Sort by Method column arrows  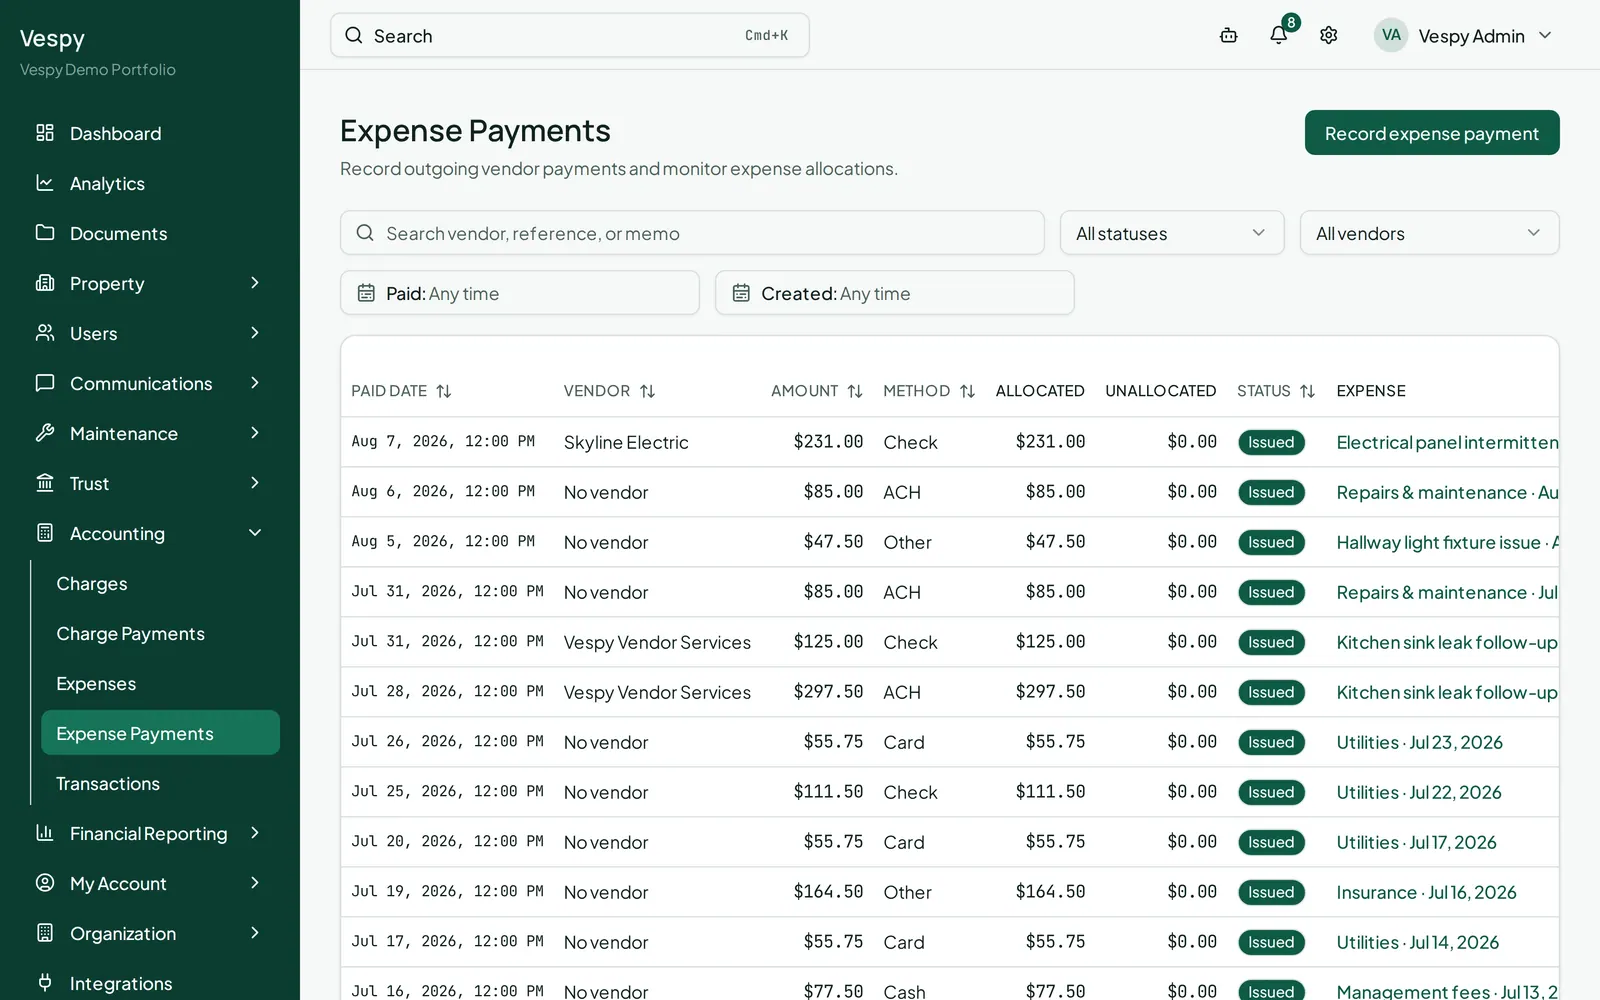coord(967,391)
